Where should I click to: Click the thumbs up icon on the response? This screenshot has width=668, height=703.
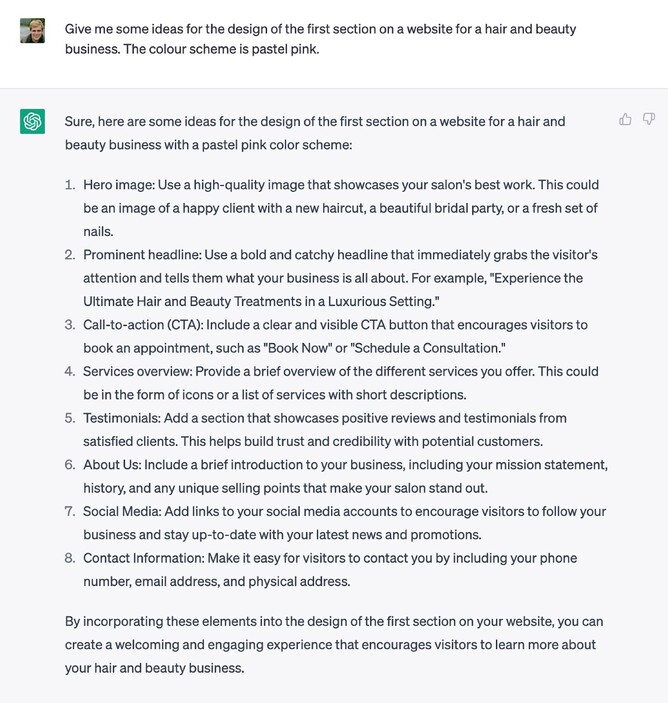(625, 120)
